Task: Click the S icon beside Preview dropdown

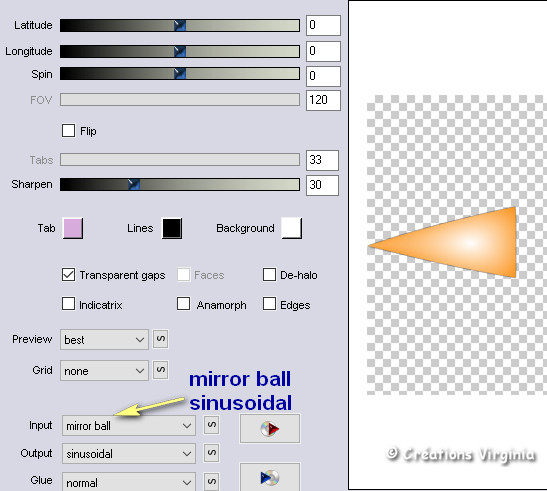Action: [x=160, y=339]
